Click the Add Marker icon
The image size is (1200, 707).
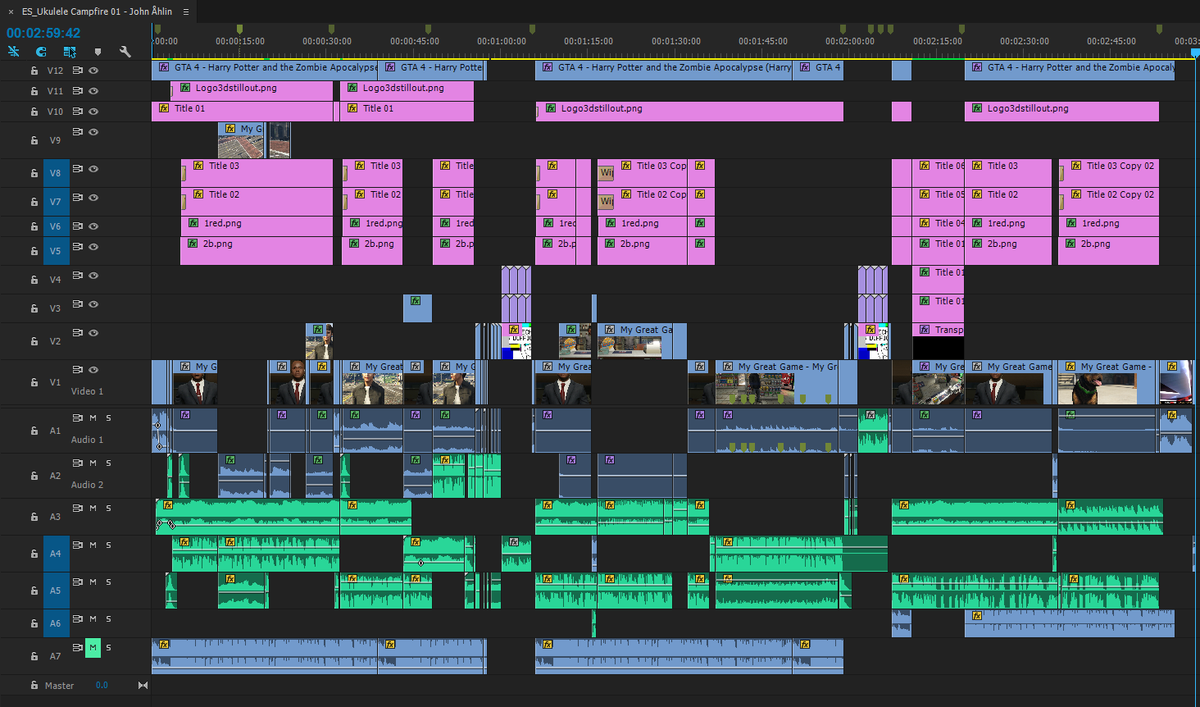point(98,51)
